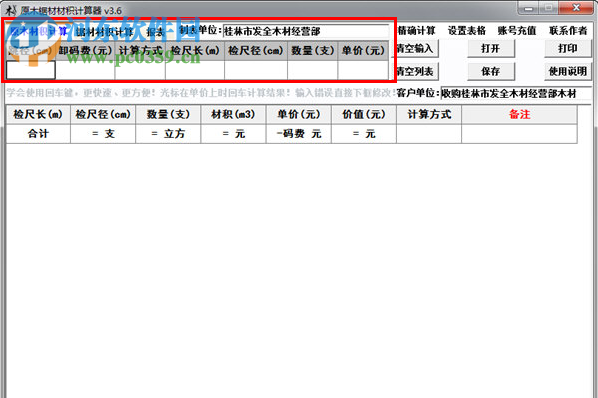Screen dimensions: 598x398
Task: Click the '= 立方' total cell
Action: (x=168, y=134)
